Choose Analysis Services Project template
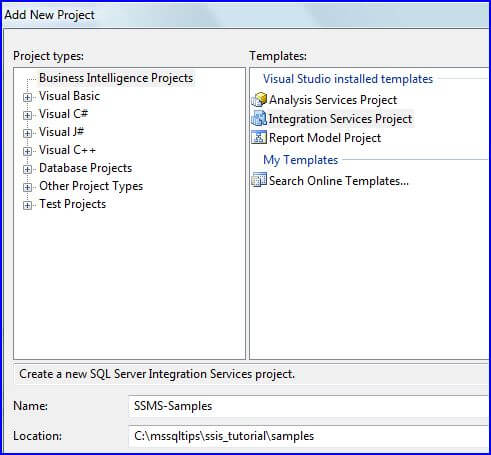The image size is (491, 455). (x=333, y=100)
